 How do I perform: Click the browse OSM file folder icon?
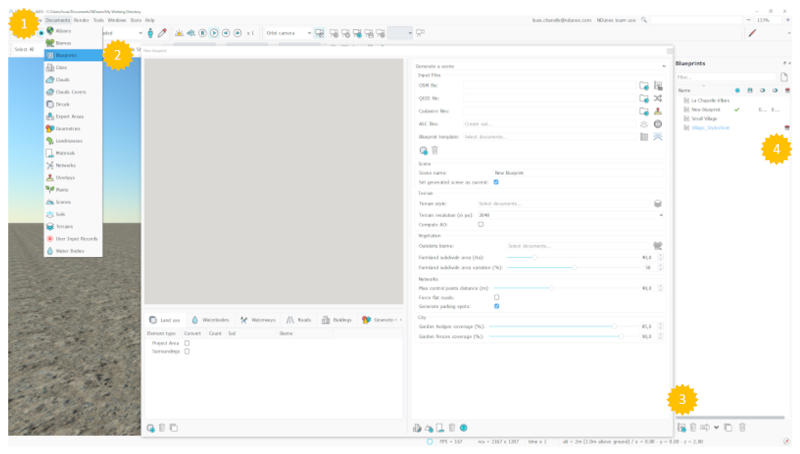tap(644, 86)
